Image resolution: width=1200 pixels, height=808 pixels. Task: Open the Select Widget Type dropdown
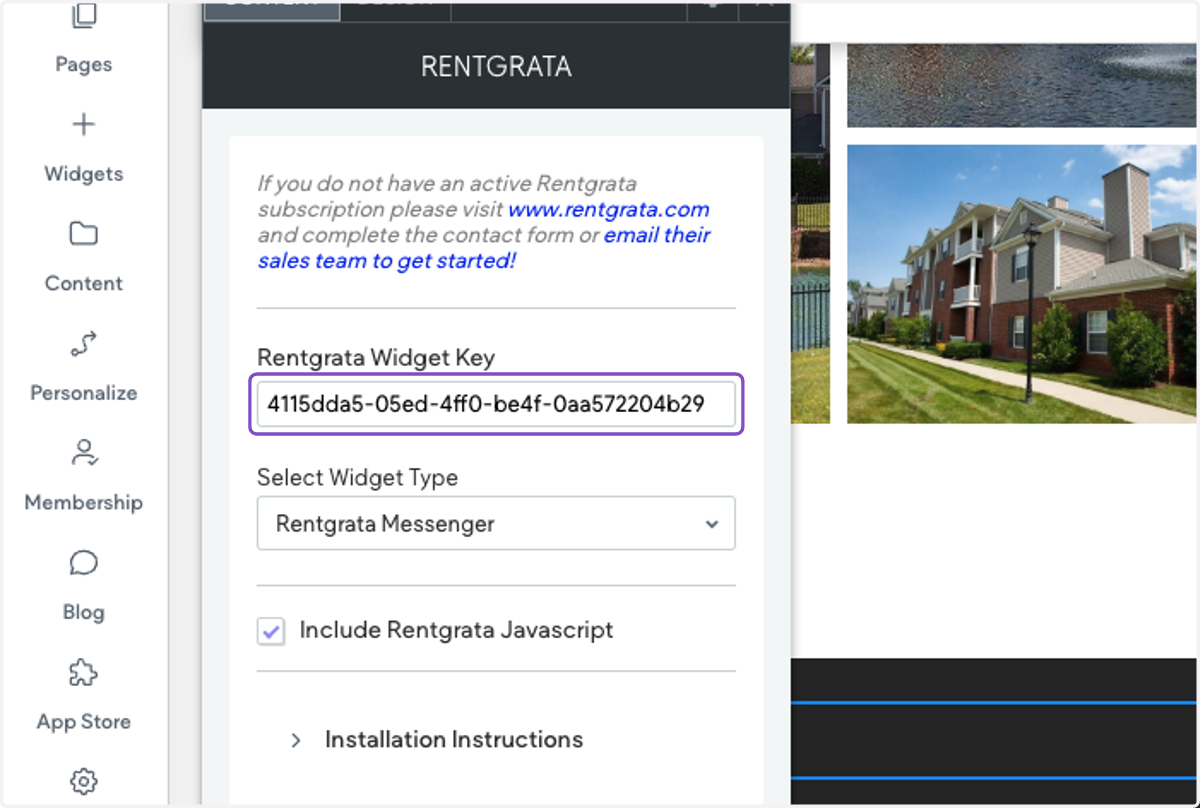(496, 523)
